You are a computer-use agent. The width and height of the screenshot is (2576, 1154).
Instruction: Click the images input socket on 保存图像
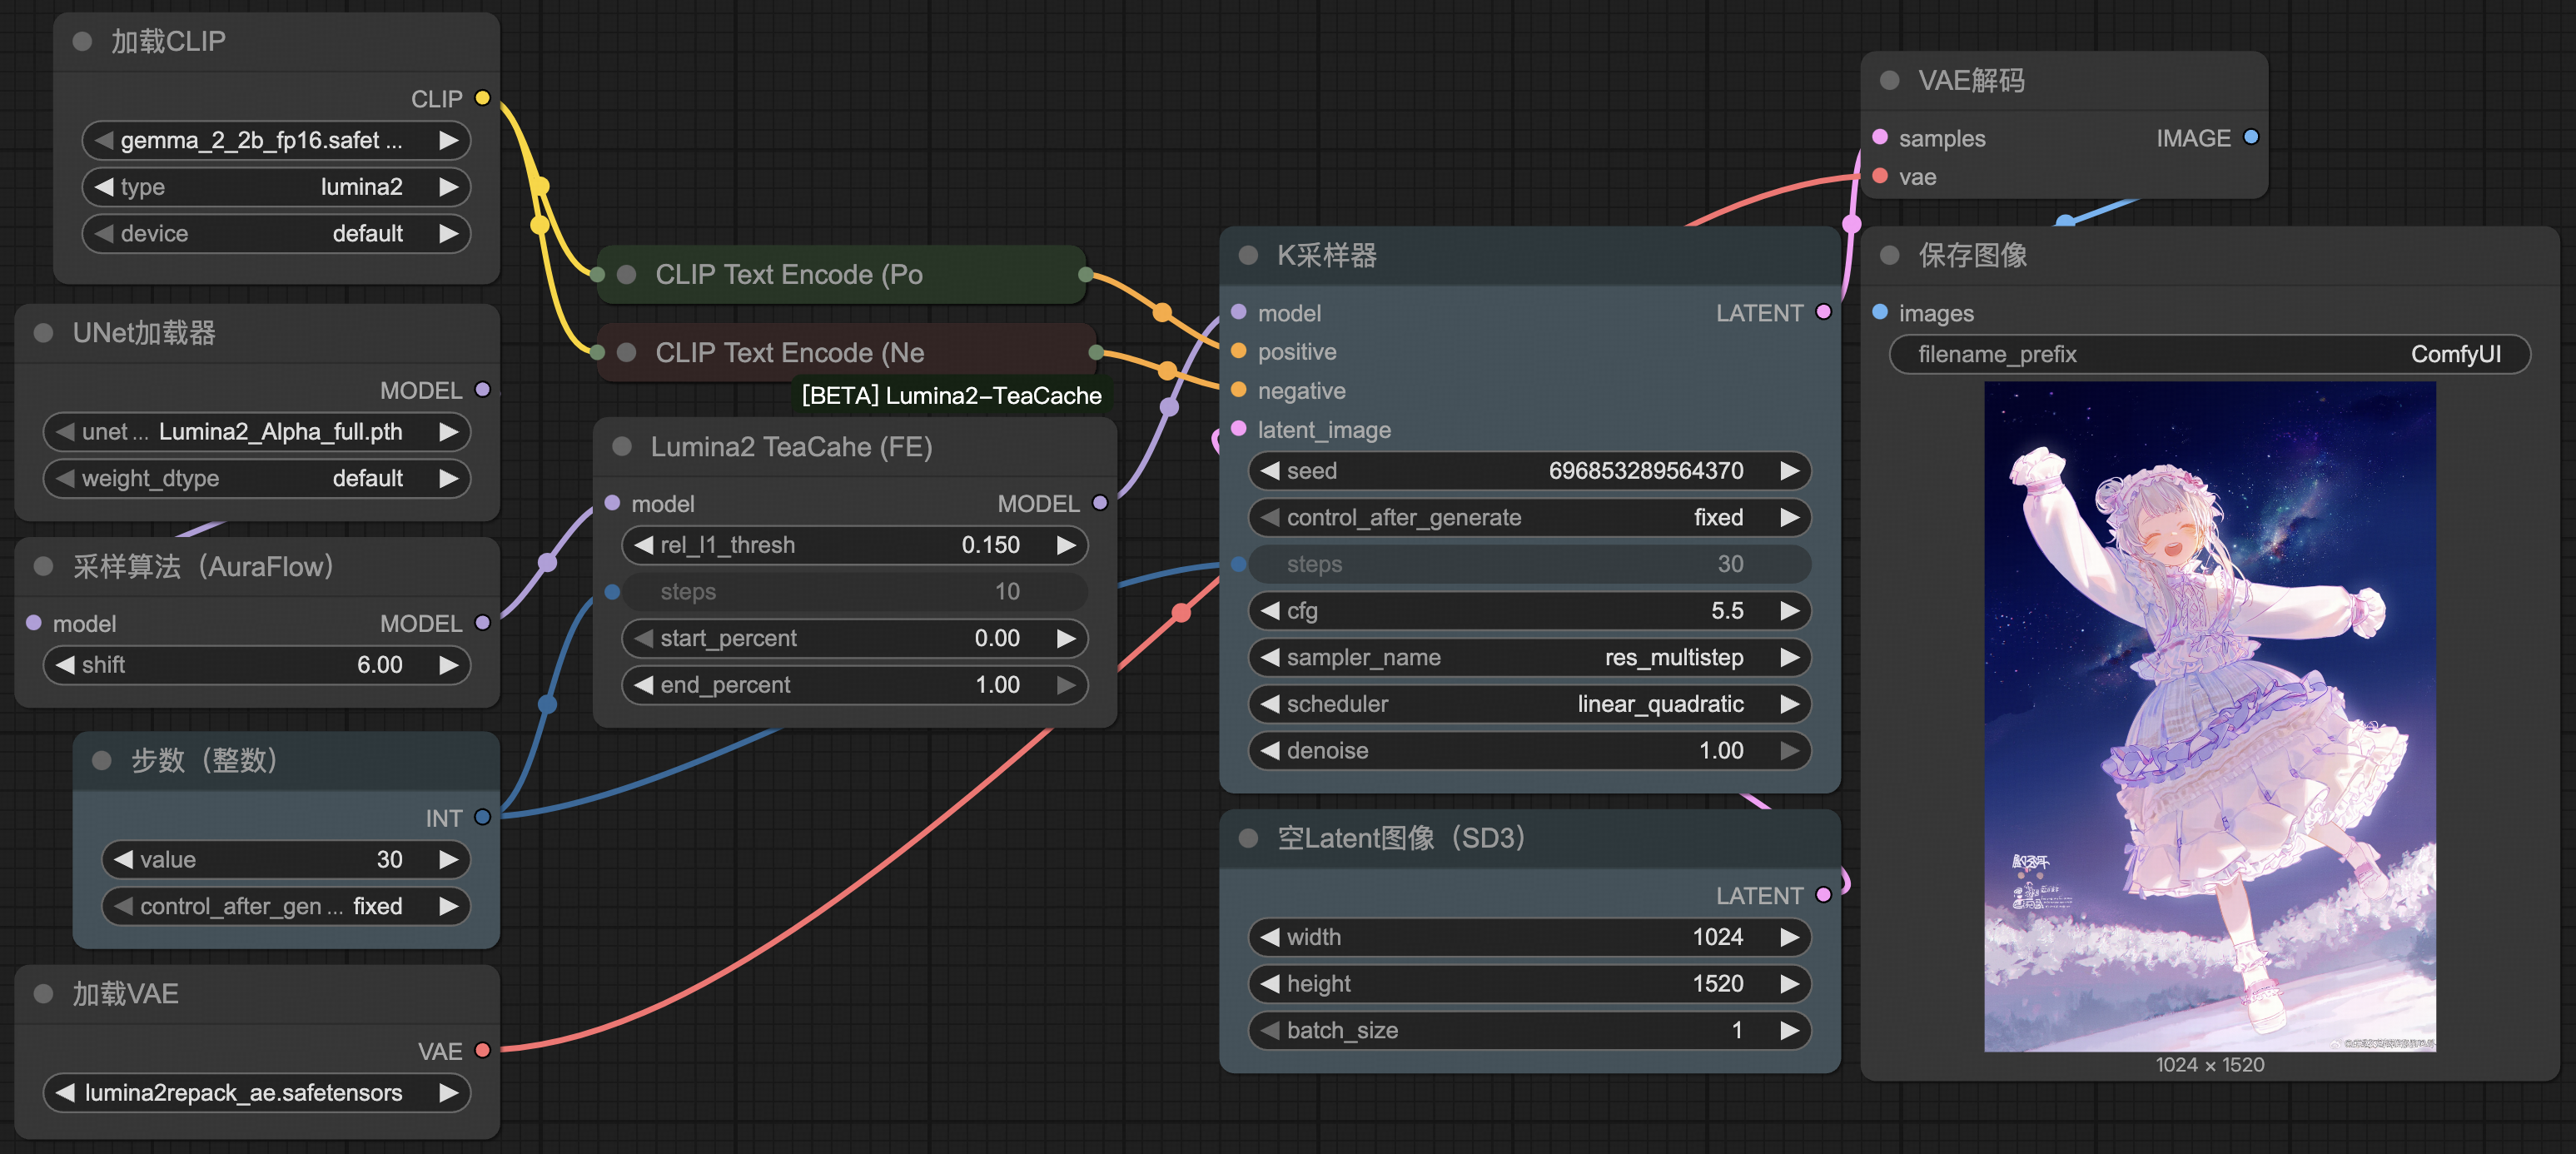tap(1880, 312)
